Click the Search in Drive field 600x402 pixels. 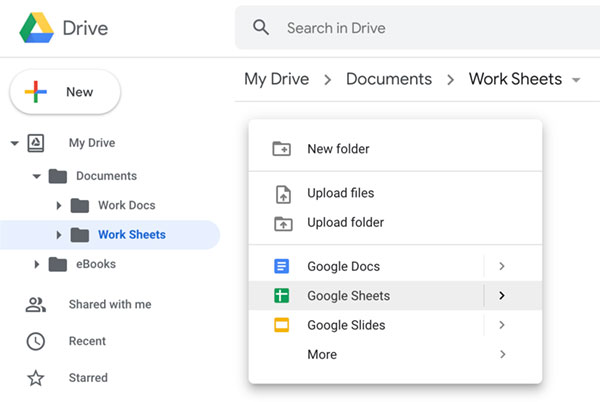(417, 28)
